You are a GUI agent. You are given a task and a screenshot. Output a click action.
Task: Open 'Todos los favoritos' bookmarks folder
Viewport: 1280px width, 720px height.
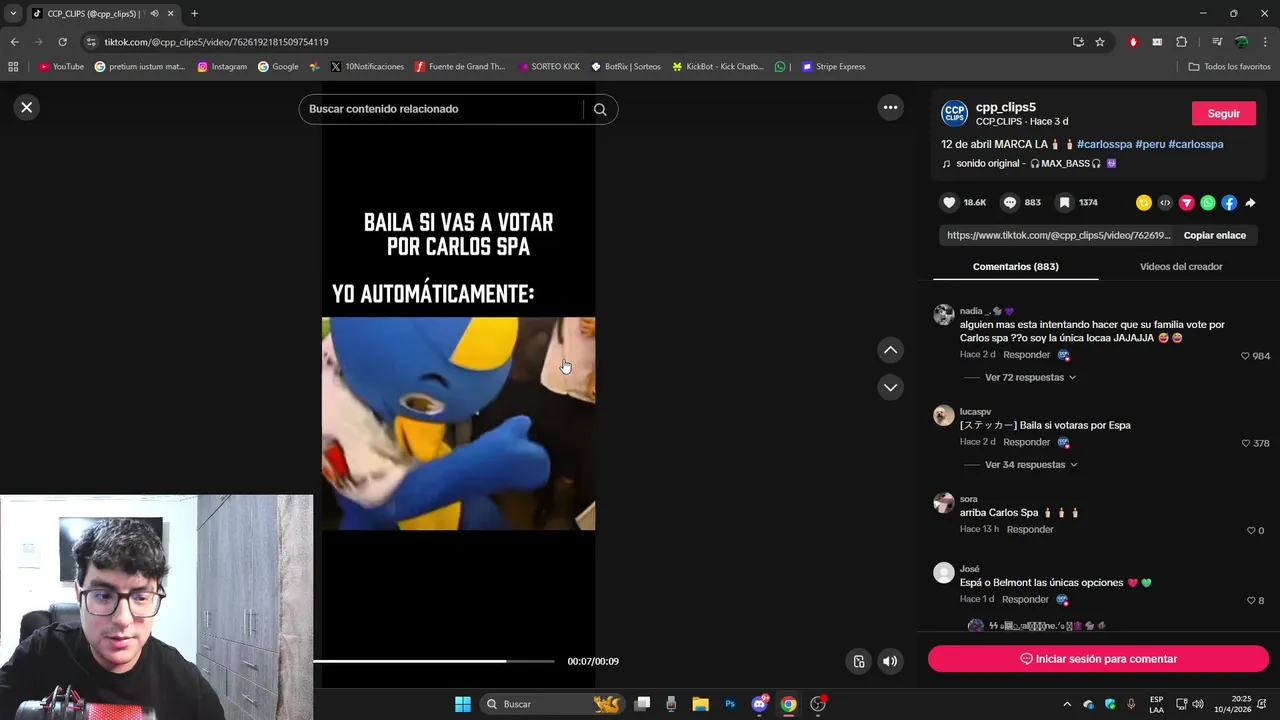click(1229, 67)
